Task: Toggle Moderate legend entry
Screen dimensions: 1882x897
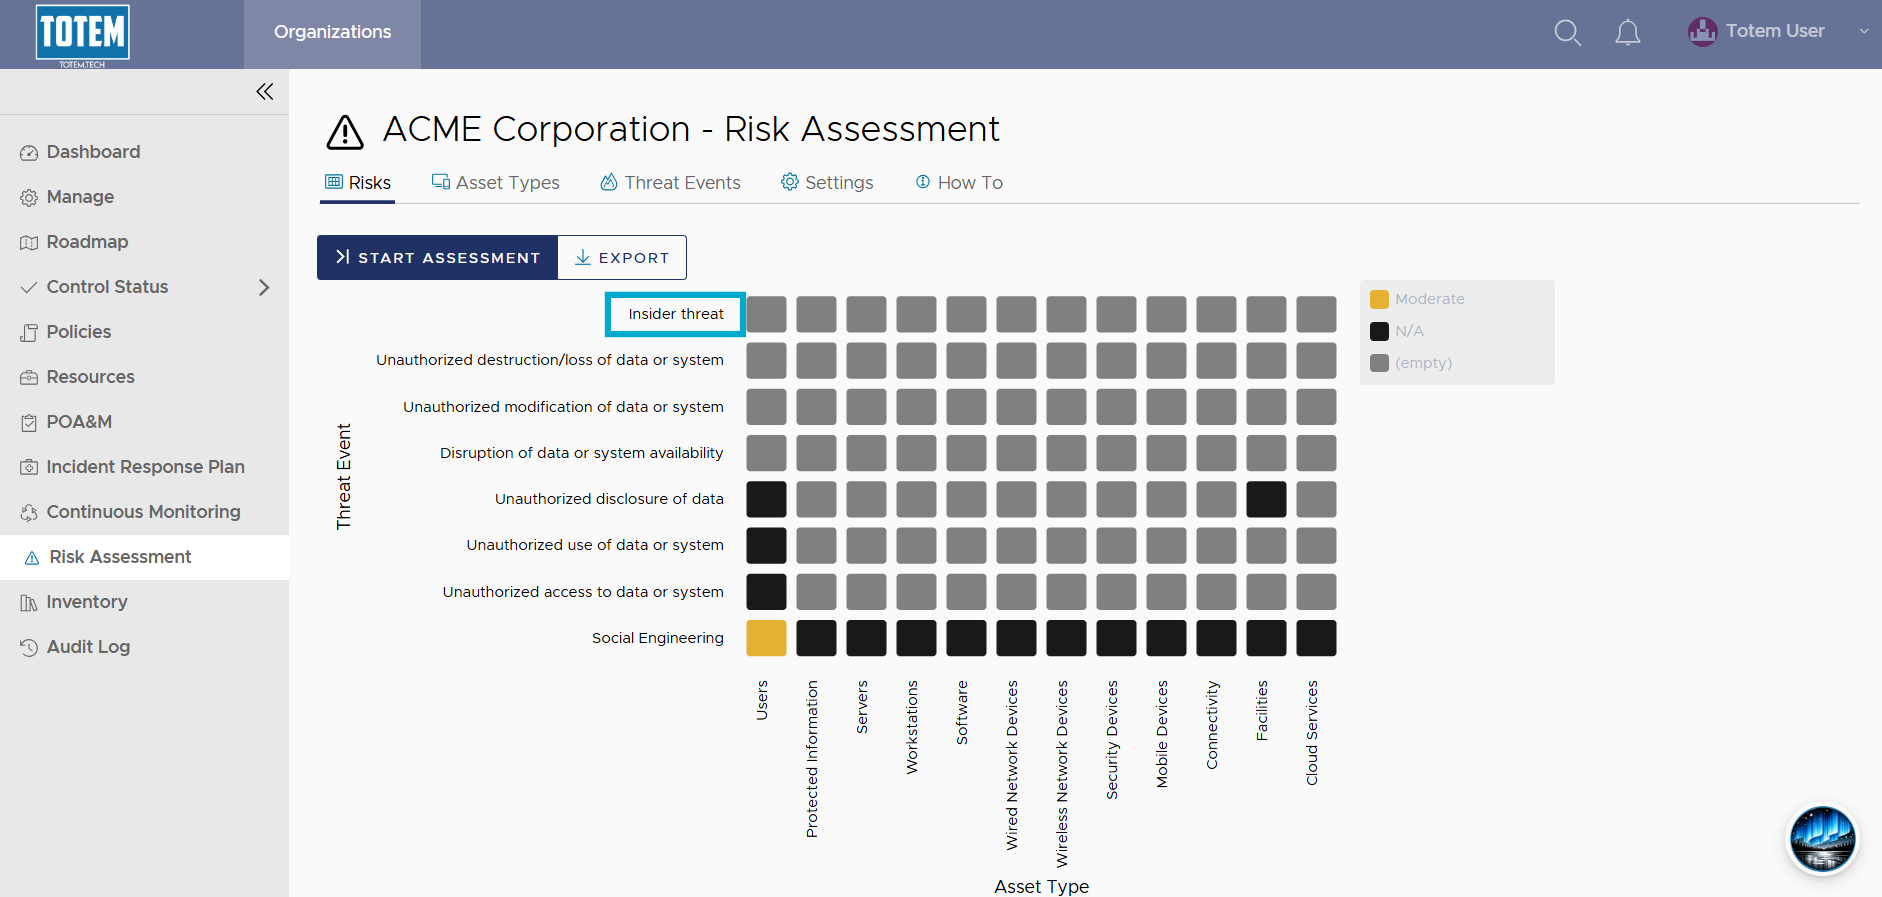Action: [1417, 299]
